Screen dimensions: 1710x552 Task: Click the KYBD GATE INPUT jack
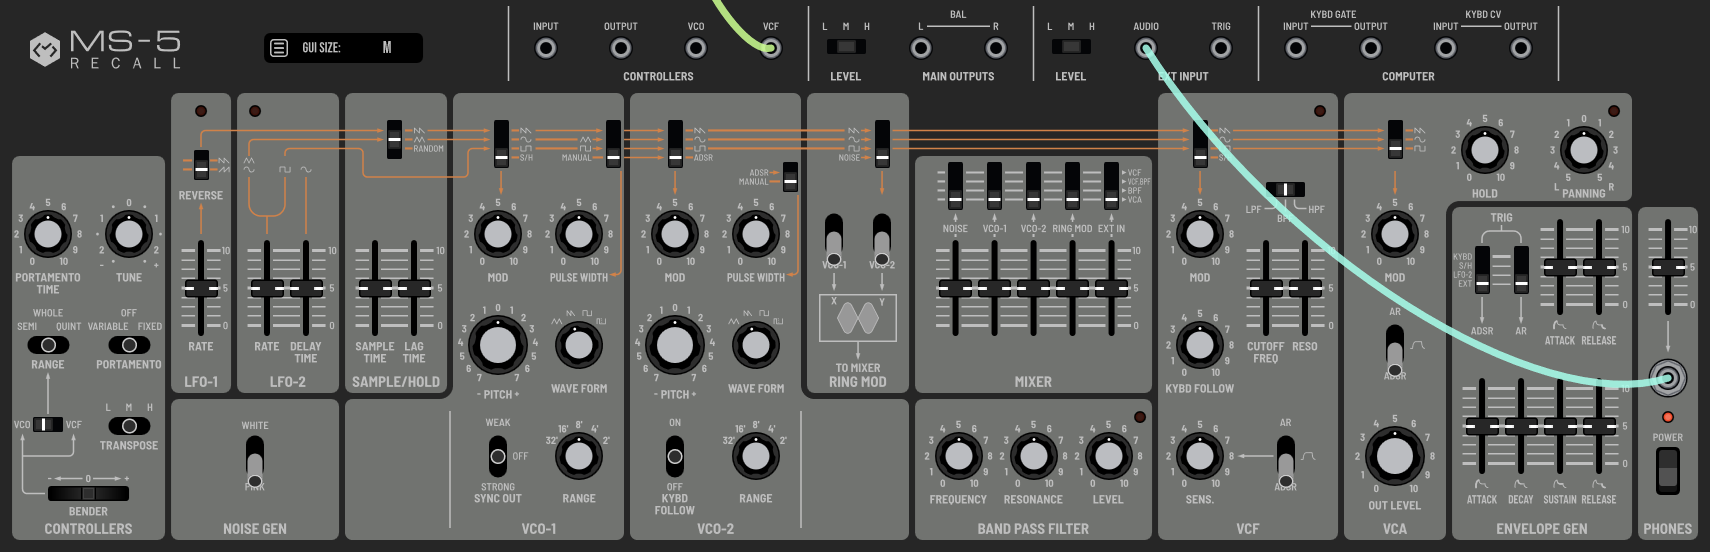point(1296,48)
